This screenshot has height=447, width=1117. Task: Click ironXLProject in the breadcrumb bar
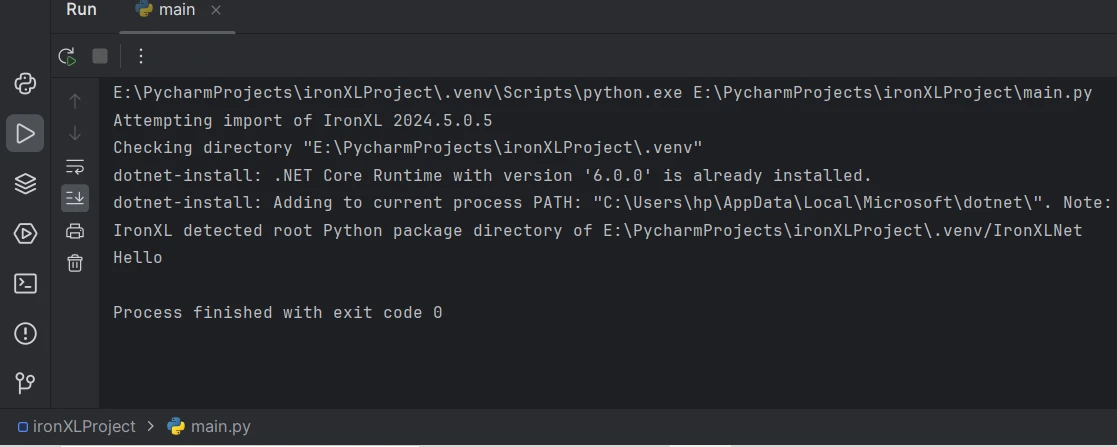[83, 426]
